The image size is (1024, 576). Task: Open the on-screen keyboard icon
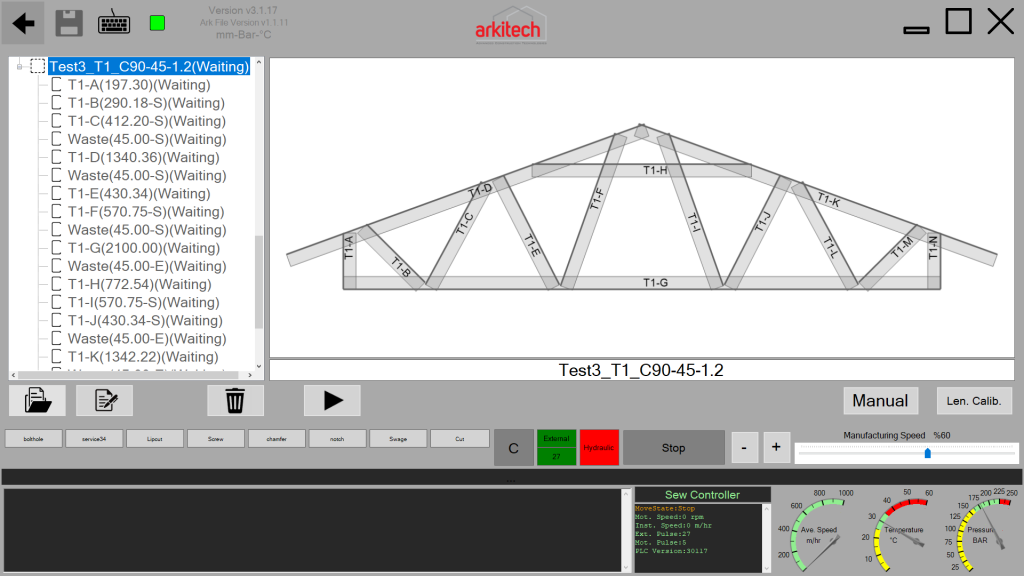point(113,22)
